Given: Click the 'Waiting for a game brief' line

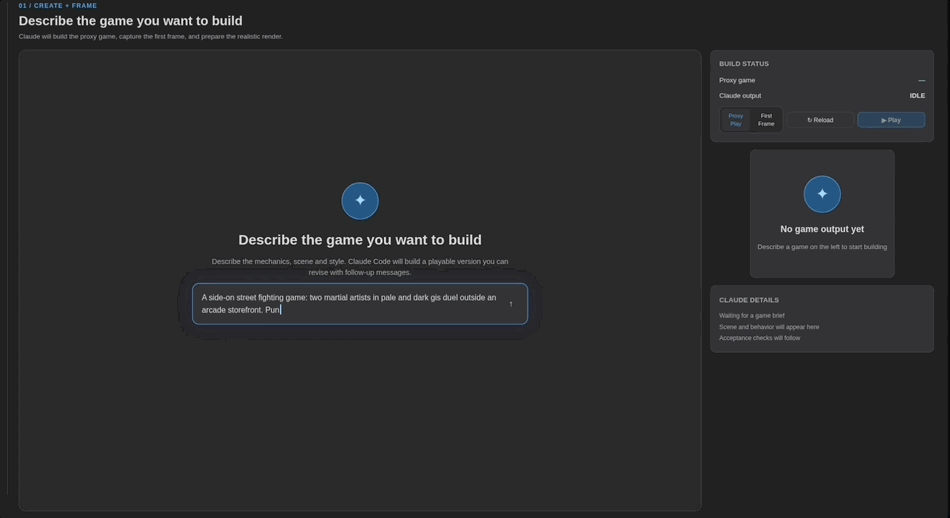Looking at the screenshot, I should point(751,316).
